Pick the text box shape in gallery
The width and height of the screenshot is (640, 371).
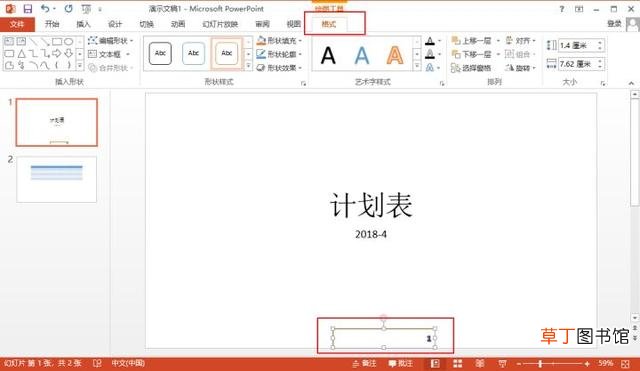[x=9, y=41]
